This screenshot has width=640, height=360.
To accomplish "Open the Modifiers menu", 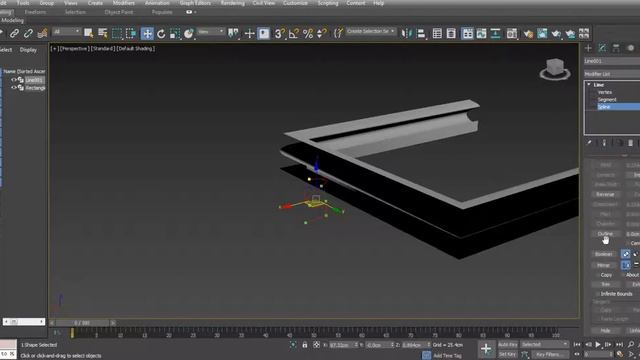I will pos(124,3).
